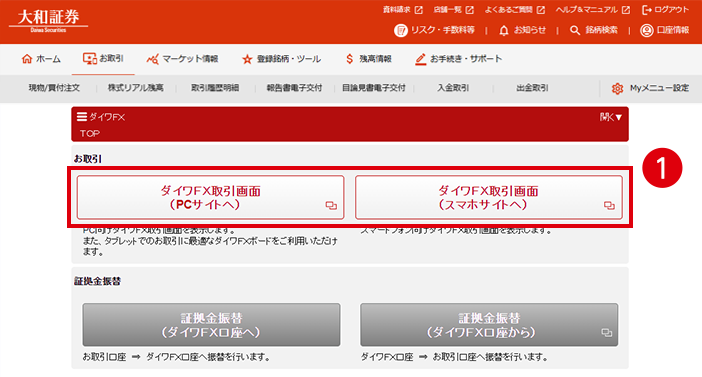Select 現物/買付注文 in the submenu
Screen dimensions: 702x377
[54, 88]
